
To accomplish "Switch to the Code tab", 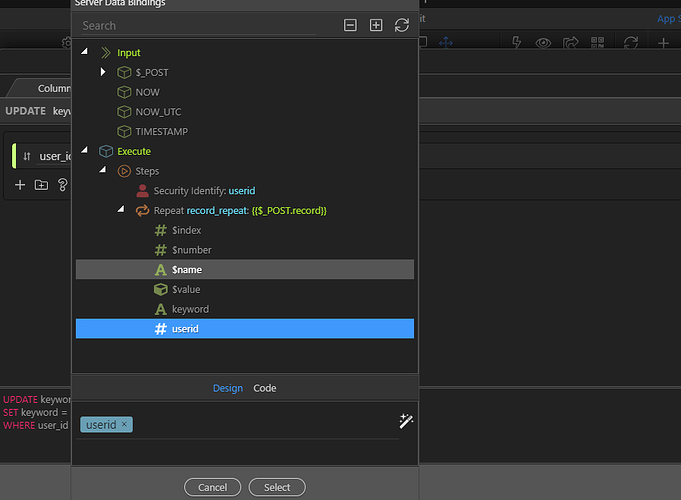I will point(264,388).
